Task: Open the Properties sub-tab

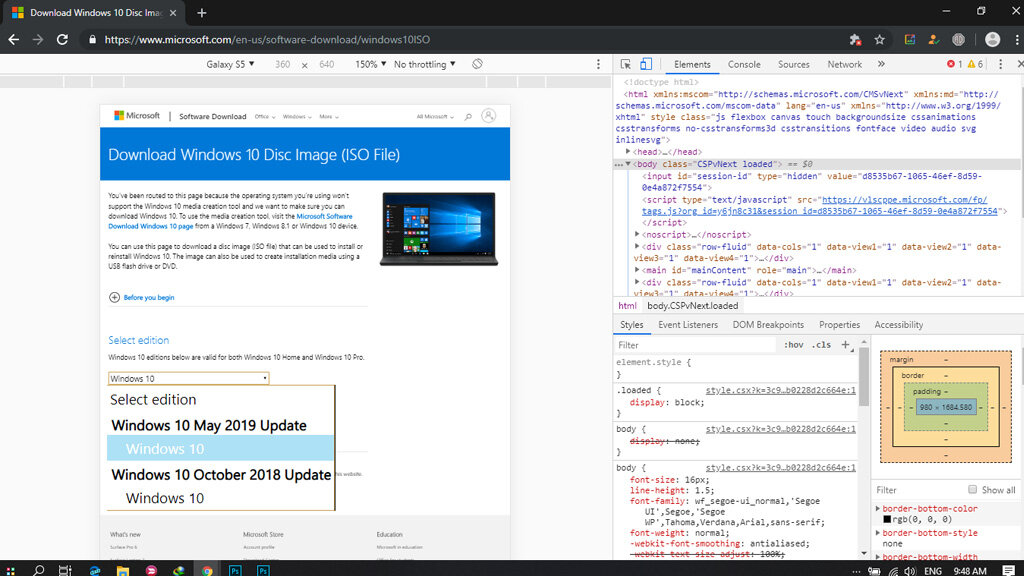Action: (839, 325)
